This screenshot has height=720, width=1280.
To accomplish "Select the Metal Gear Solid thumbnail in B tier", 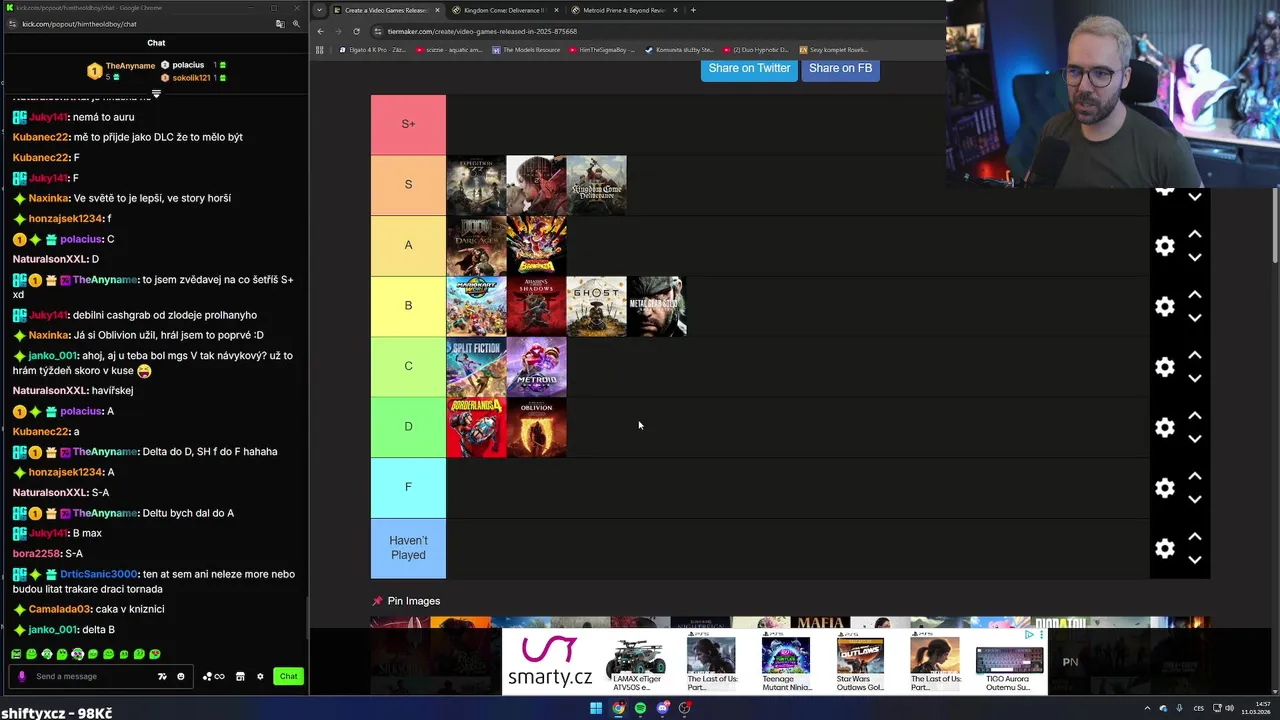I will pyautogui.click(x=656, y=306).
